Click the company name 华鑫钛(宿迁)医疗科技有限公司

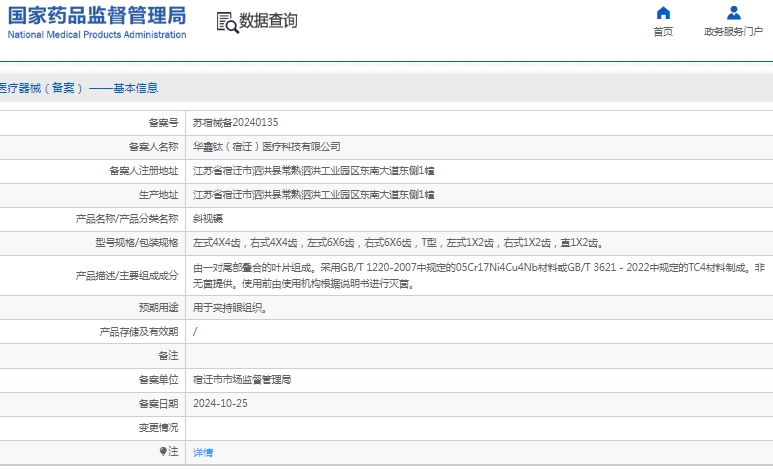pyautogui.click(x=267, y=146)
